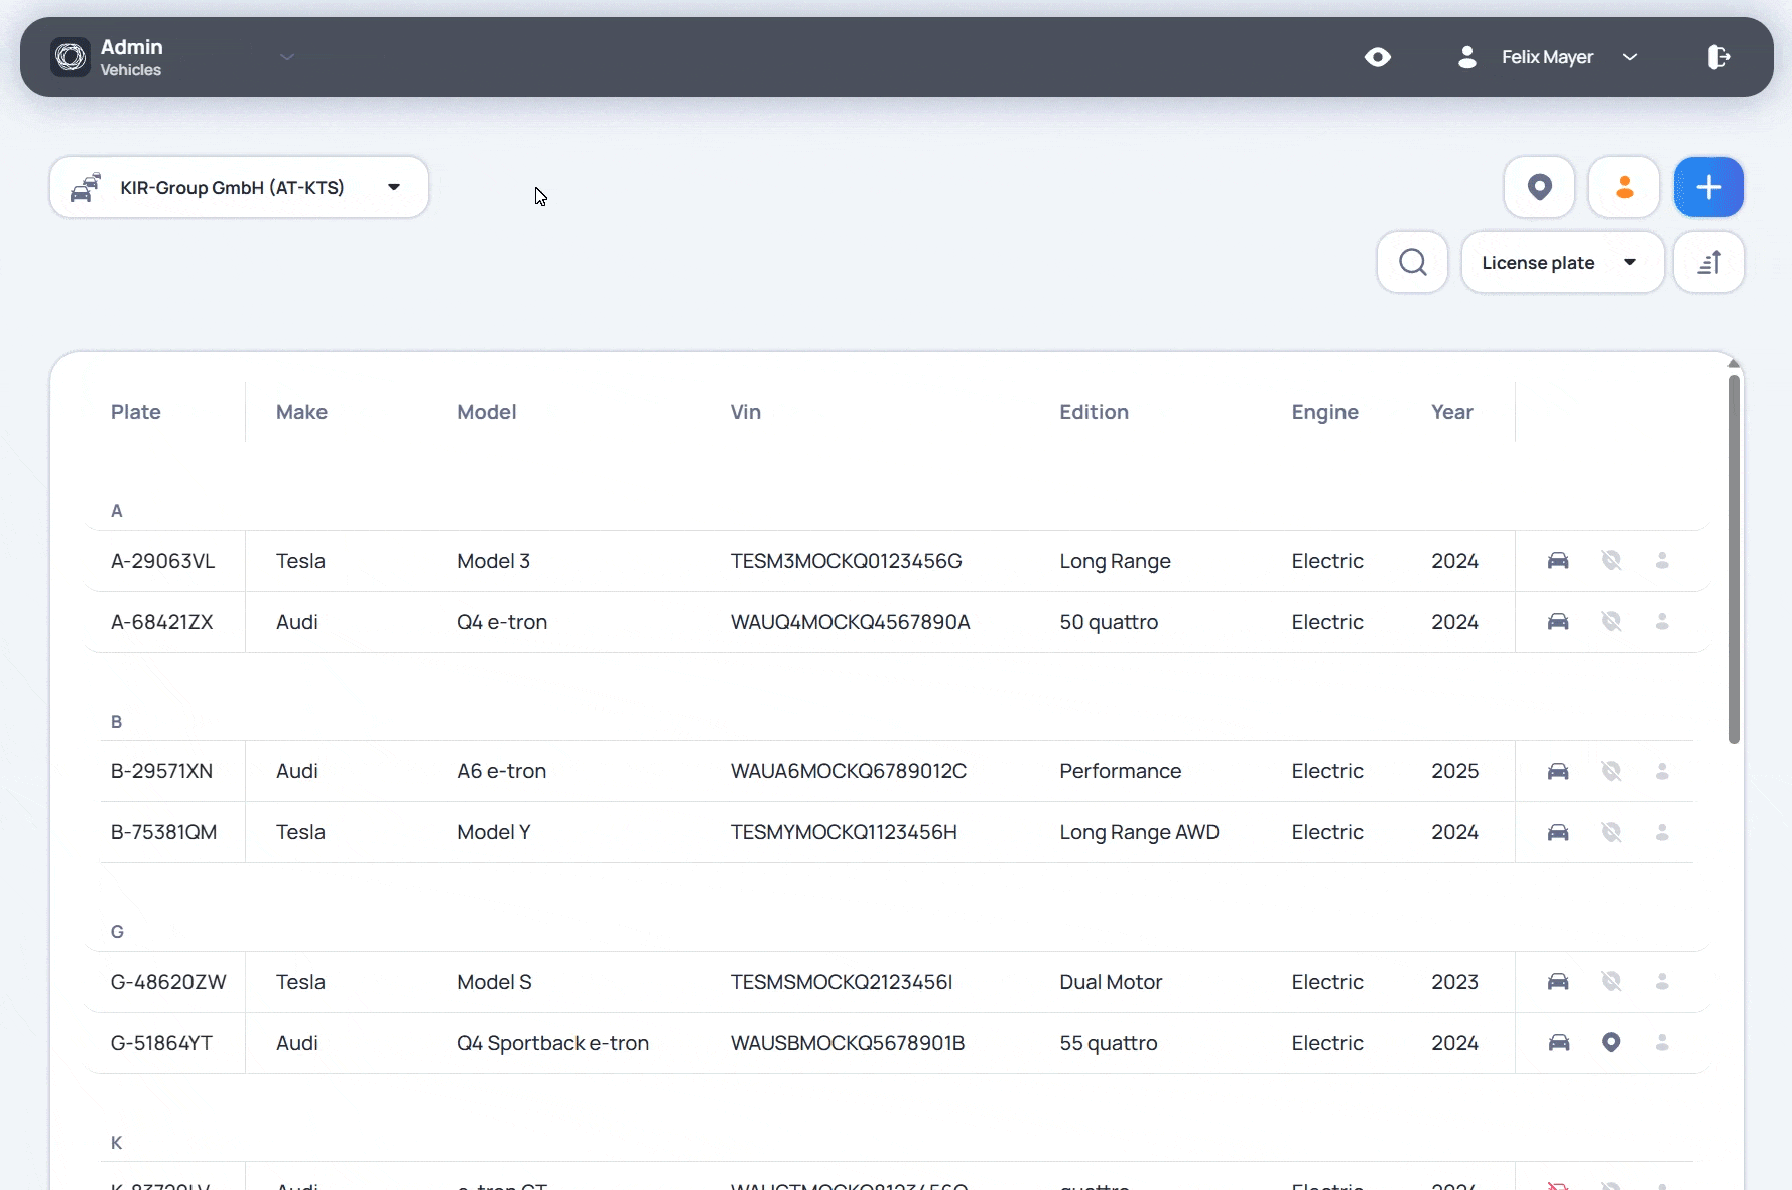The height and width of the screenshot is (1190, 1792).
Task: Click the VIN WAUA6MOCKQ6789012C
Action: coord(849,771)
